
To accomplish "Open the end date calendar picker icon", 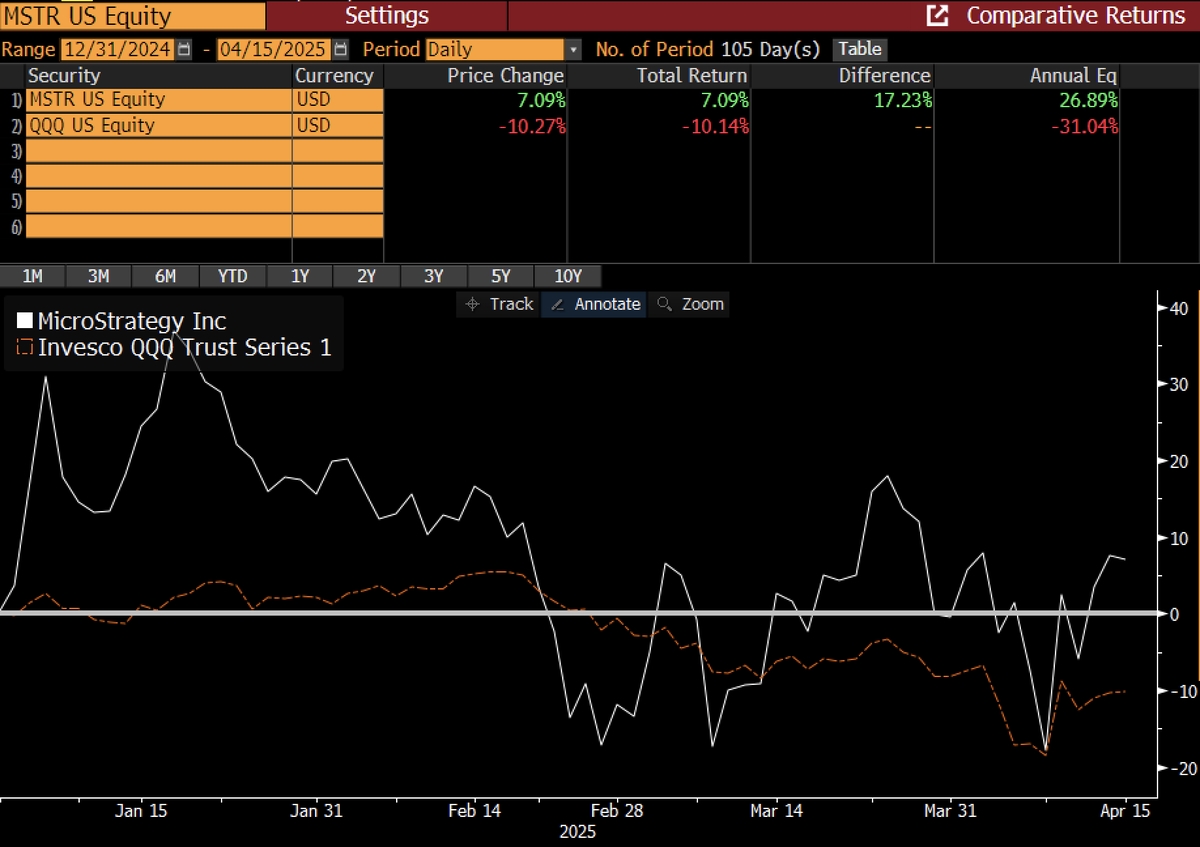I will pyautogui.click(x=341, y=49).
